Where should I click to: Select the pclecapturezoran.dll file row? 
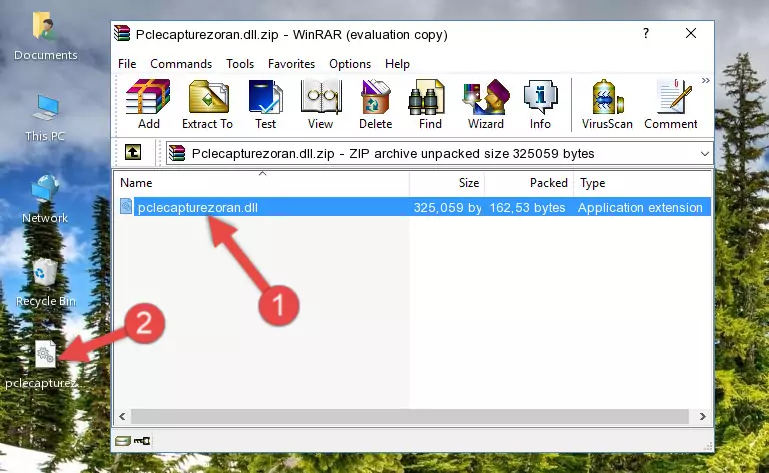click(413, 207)
